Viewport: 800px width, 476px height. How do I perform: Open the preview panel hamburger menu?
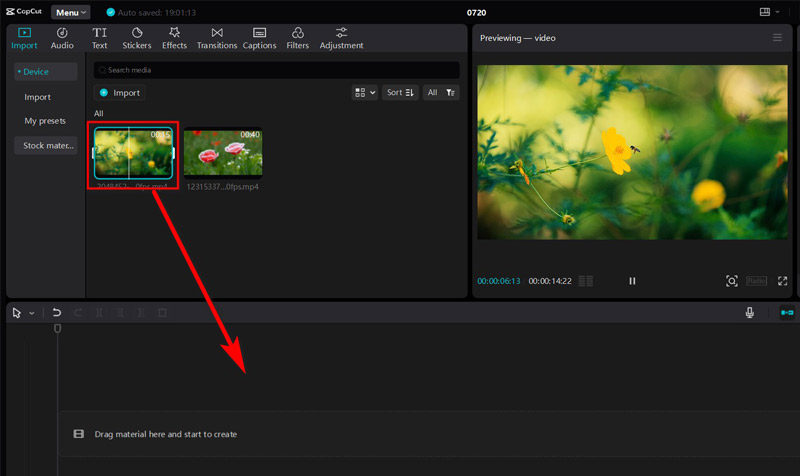click(777, 38)
